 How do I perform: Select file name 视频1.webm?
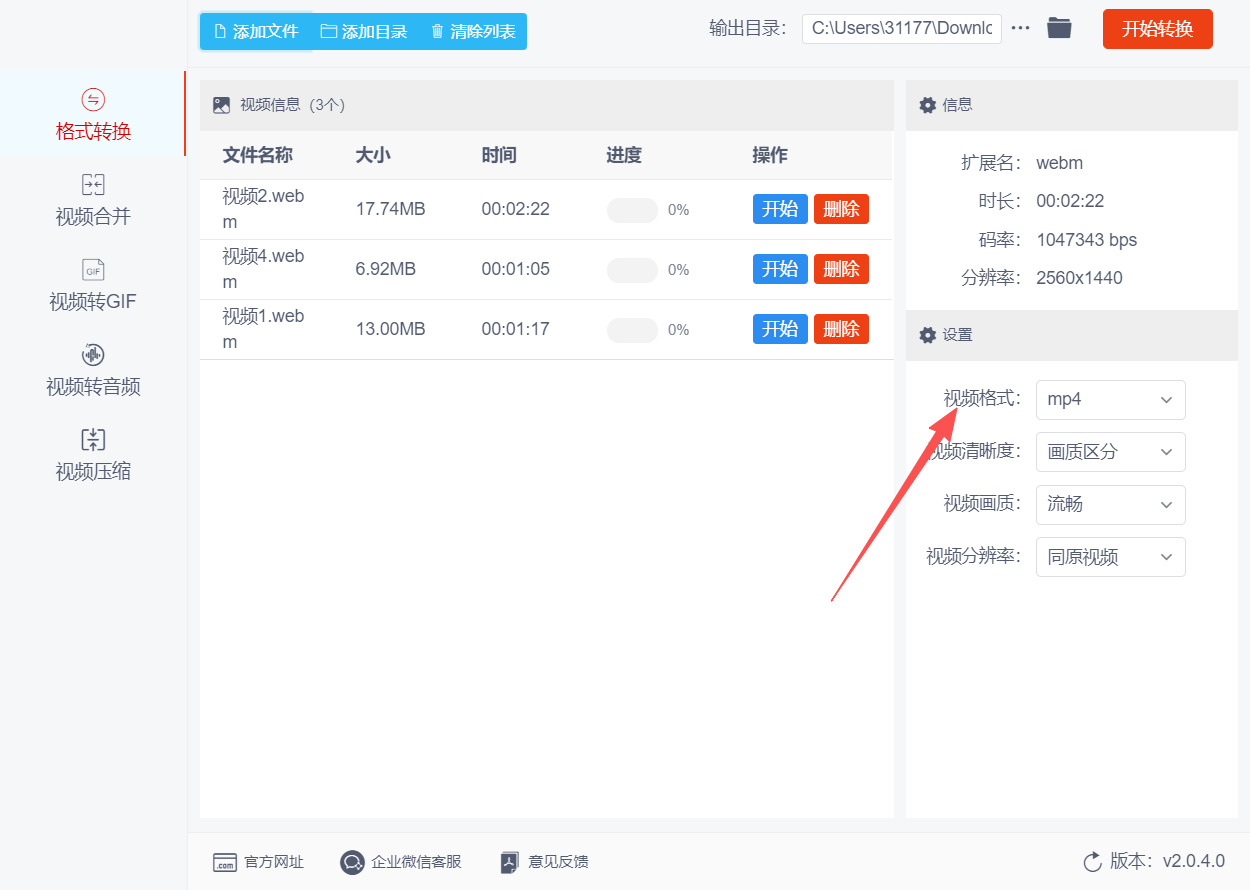(x=263, y=329)
